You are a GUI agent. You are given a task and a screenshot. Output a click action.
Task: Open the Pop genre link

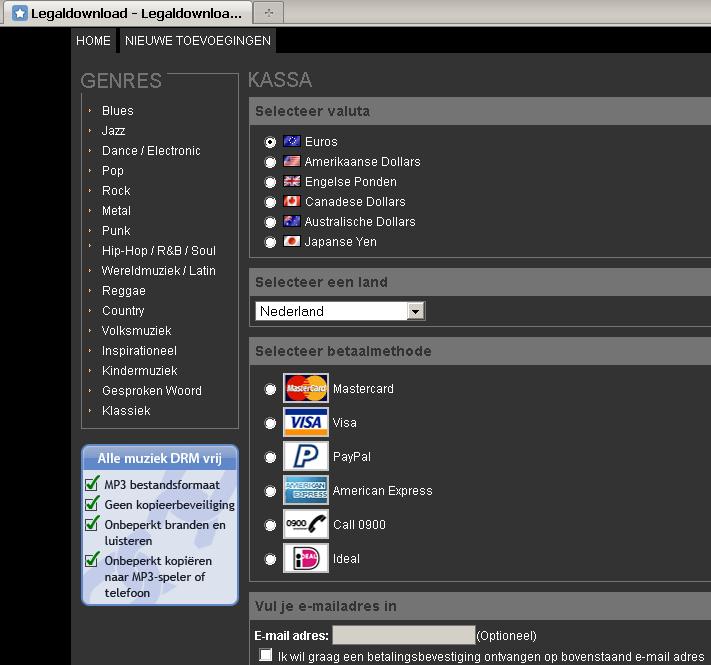pos(112,170)
